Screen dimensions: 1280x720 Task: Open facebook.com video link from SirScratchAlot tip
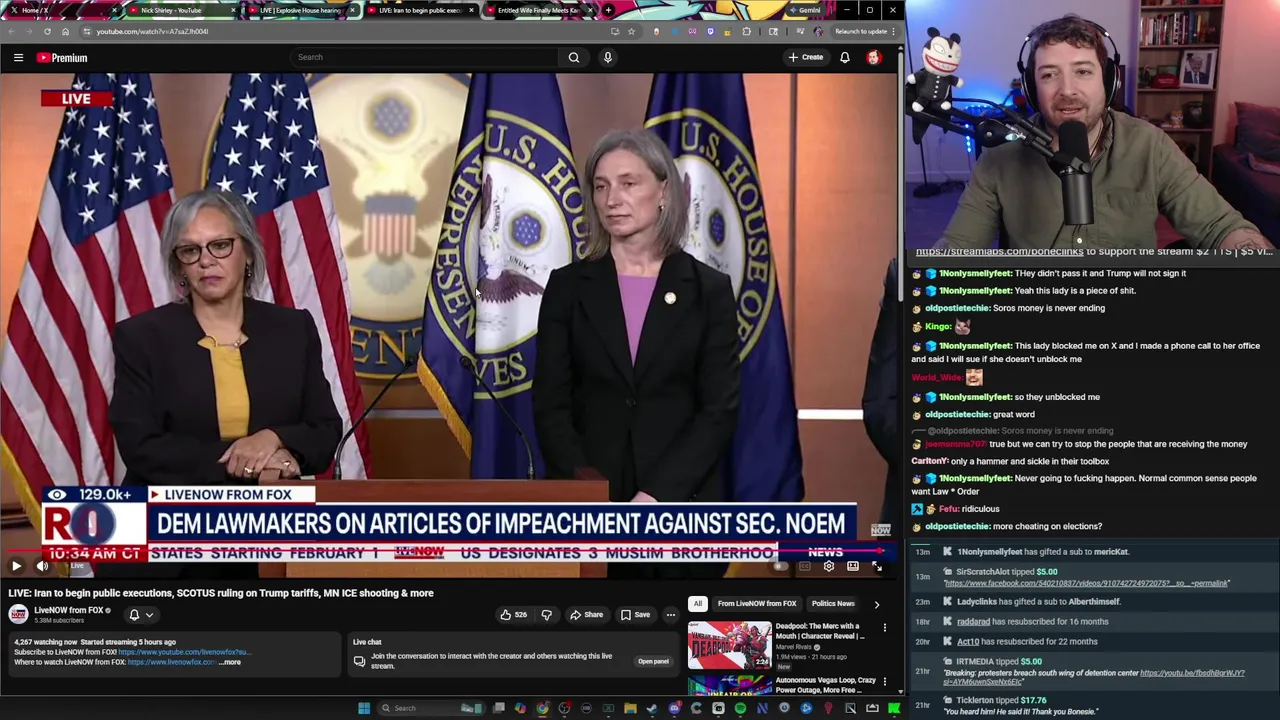[1086, 583]
